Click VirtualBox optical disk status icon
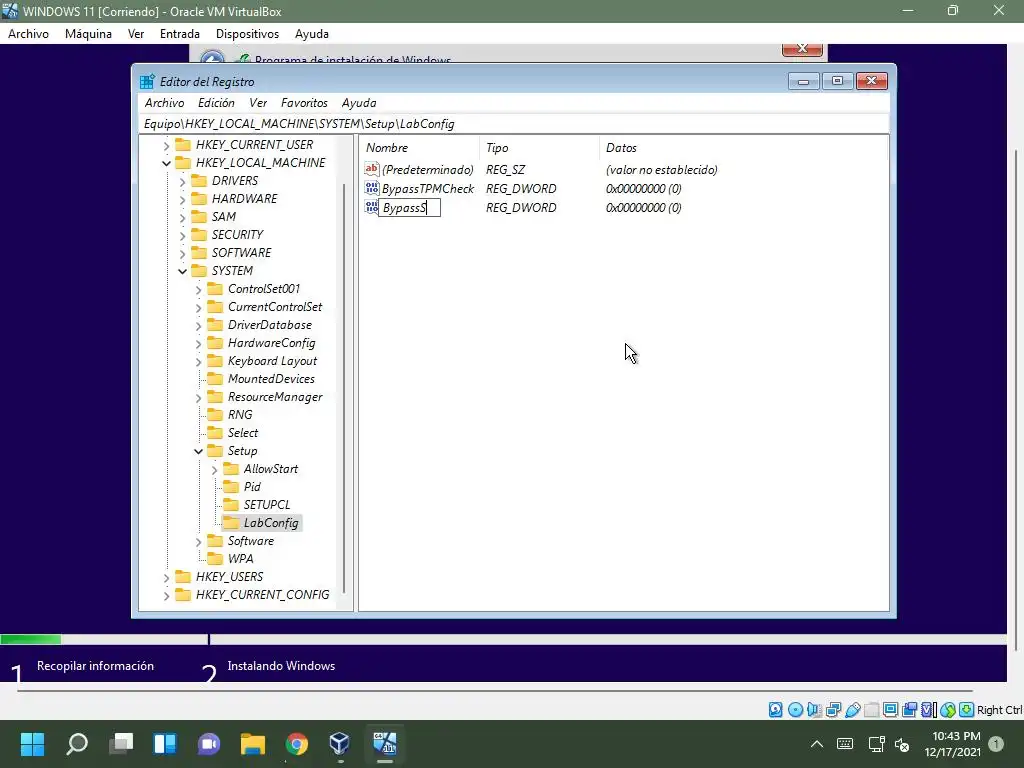 click(x=795, y=710)
